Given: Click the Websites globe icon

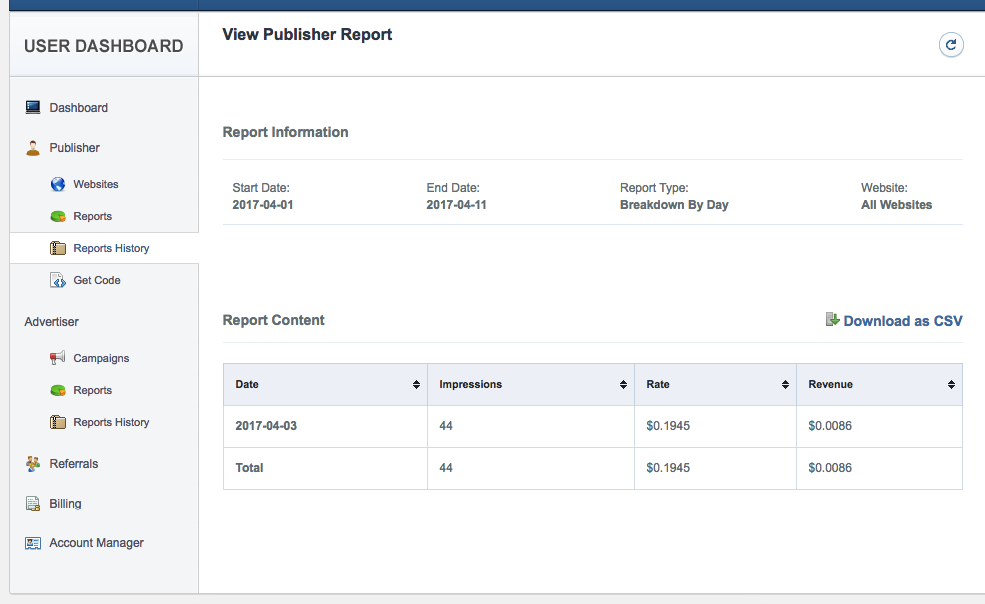Looking at the screenshot, I should [x=58, y=185].
